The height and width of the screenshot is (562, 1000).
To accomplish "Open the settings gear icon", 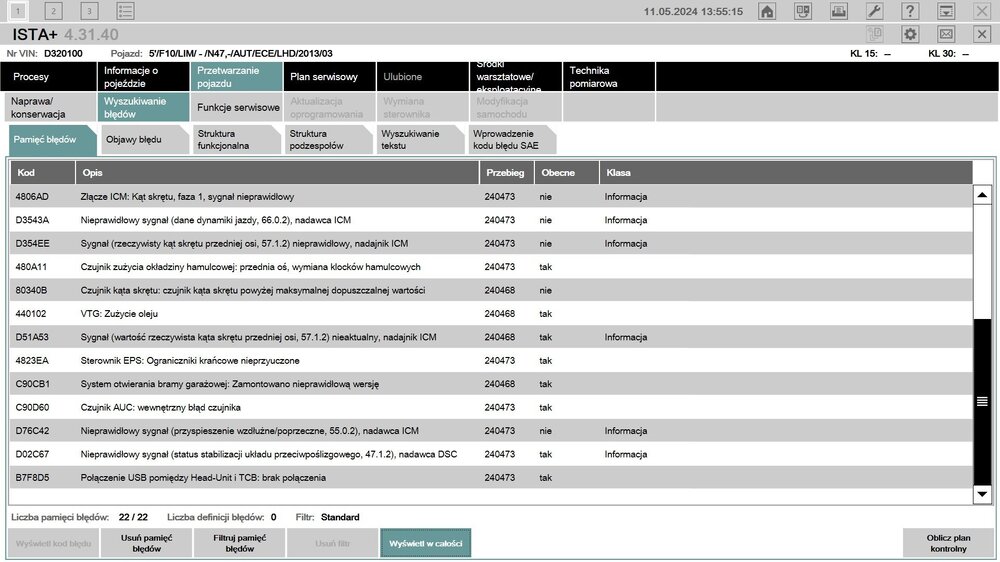I will click(910, 34).
